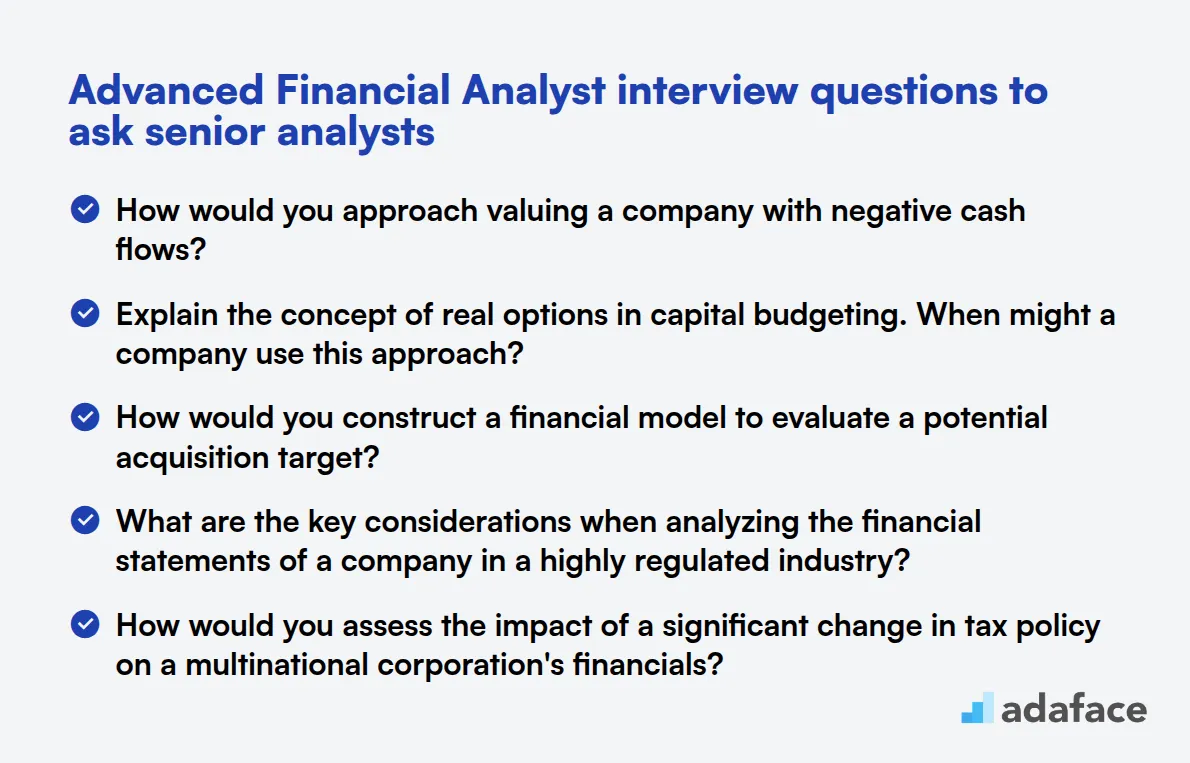
Task: Click 'What are the key considerations' text
Action: [x=343, y=522]
